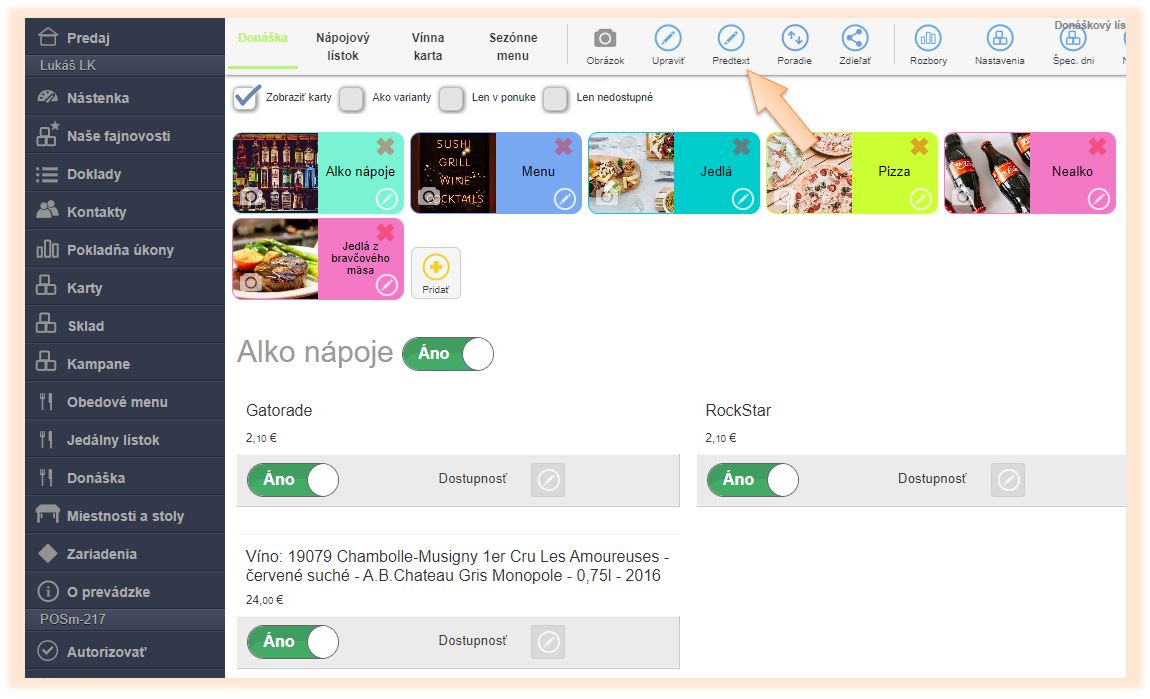Enable the Len v ponuke checkbox
The image size is (1150, 699).
[x=451, y=98]
